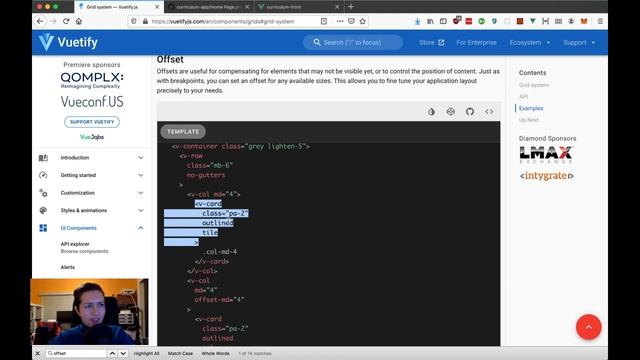Switch to the curriculum-app GitHub tab

[x=208, y=7]
